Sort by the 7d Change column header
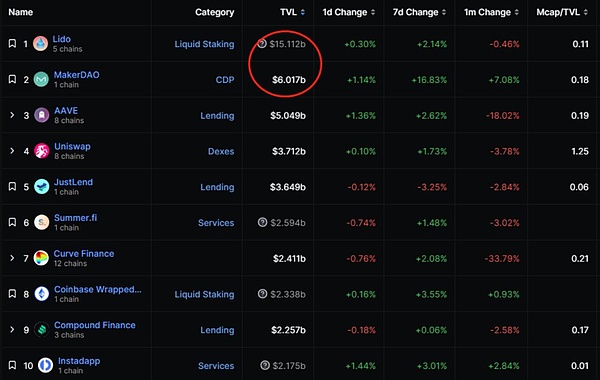 (x=419, y=12)
